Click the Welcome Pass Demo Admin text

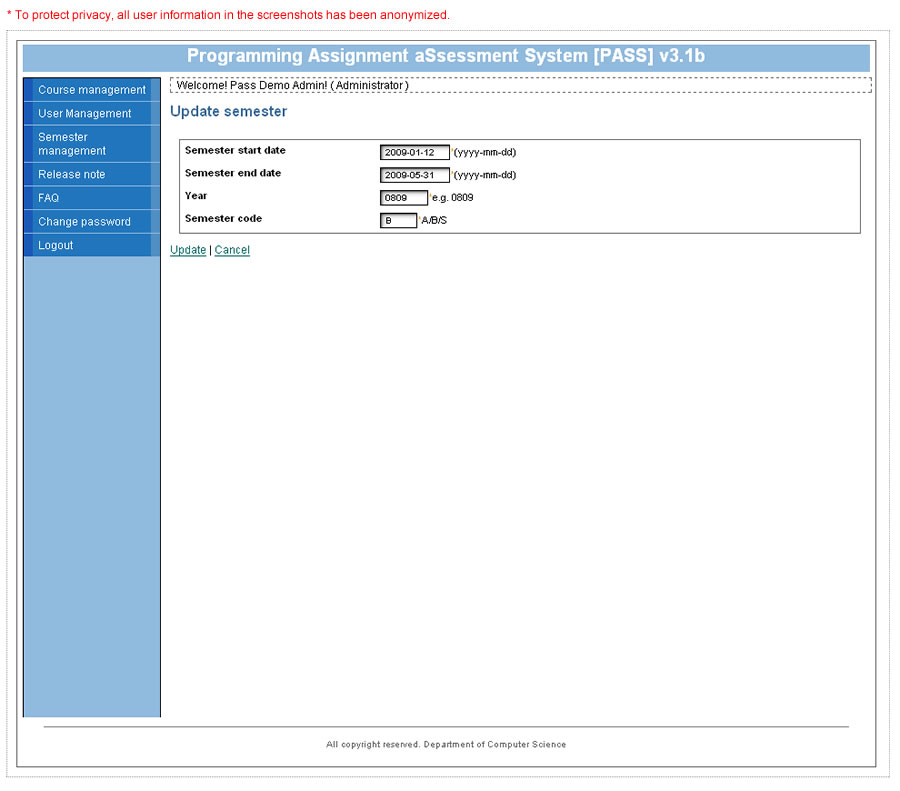pos(292,86)
